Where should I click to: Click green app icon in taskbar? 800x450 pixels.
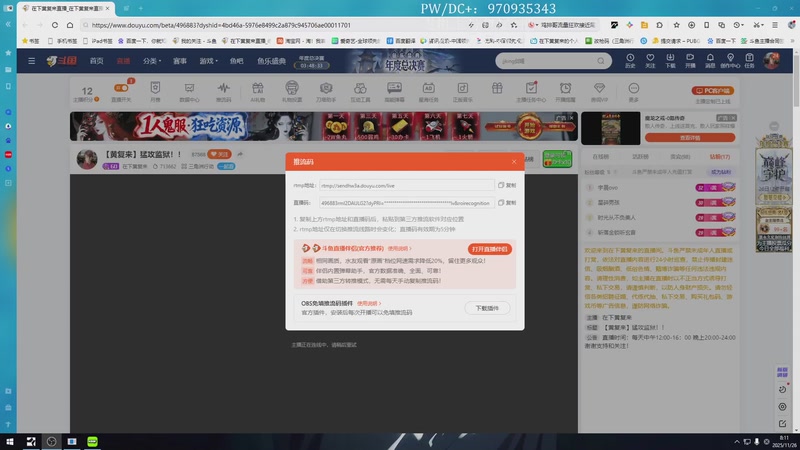92,441
